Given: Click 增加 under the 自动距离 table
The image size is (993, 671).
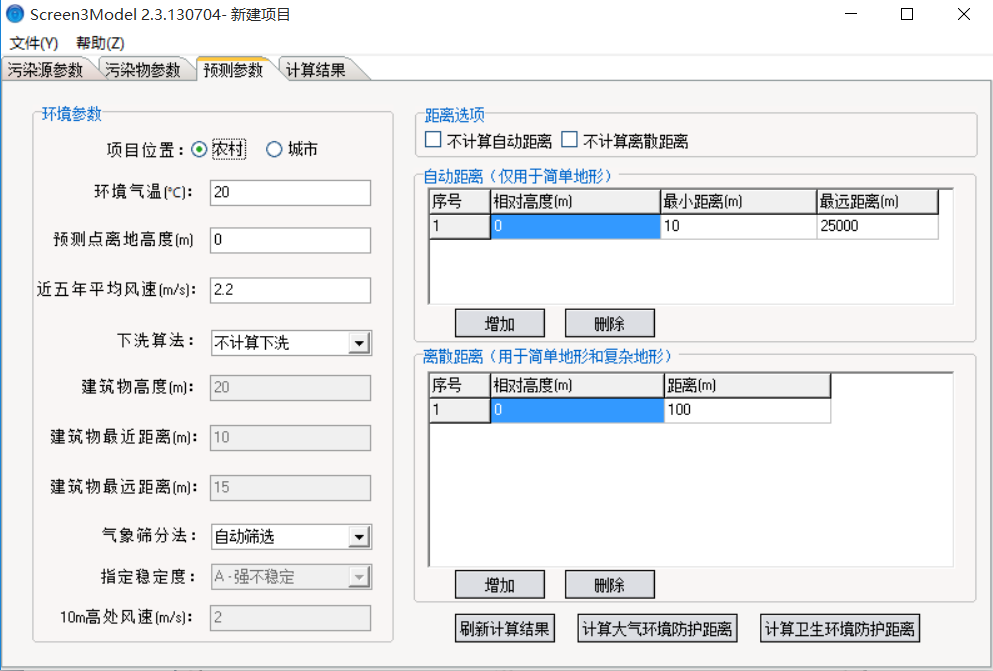Looking at the screenshot, I should pyautogui.click(x=499, y=323).
